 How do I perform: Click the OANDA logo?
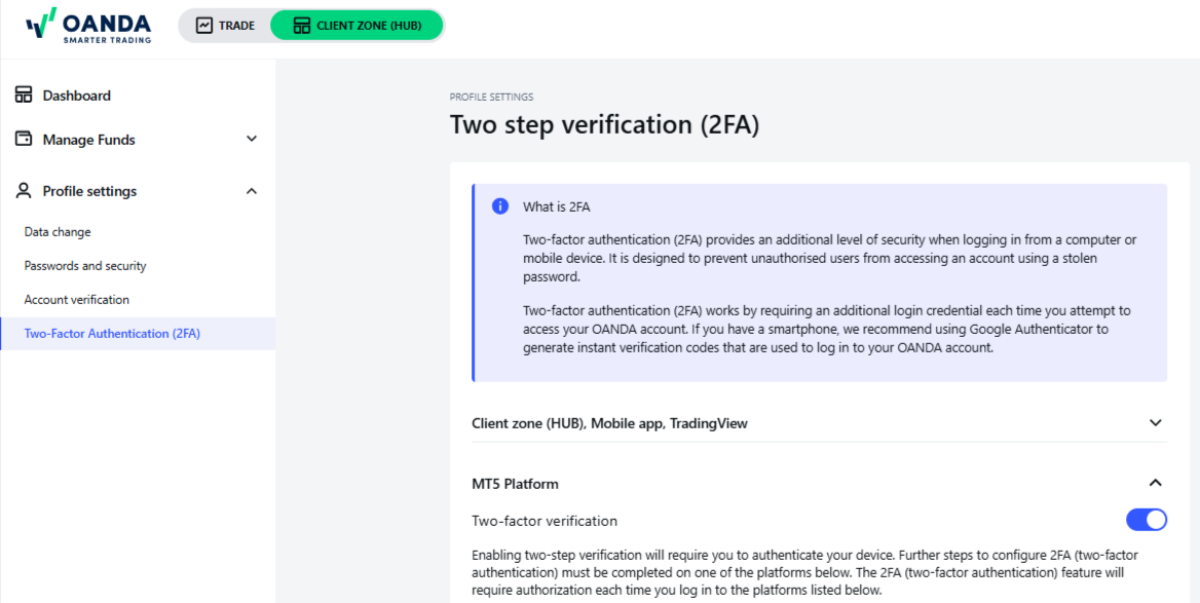88,26
